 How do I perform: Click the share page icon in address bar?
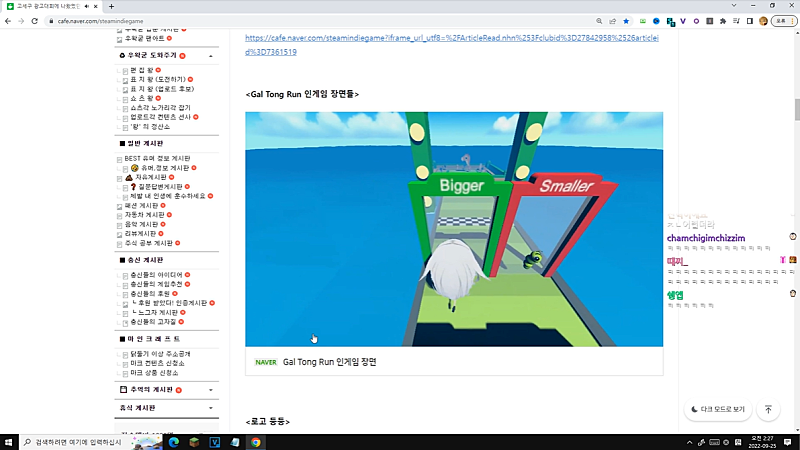[x=613, y=21]
